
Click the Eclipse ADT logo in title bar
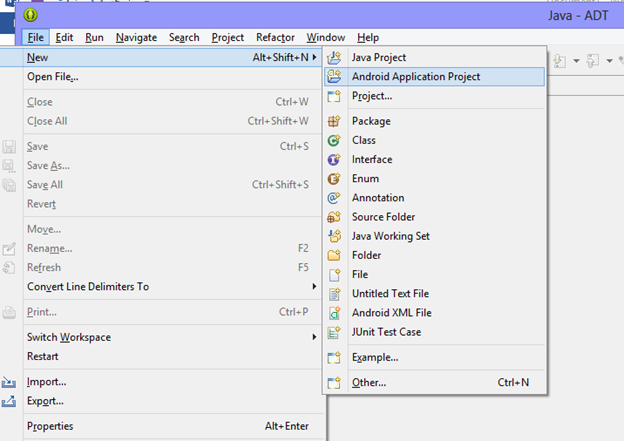(x=31, y=15)
